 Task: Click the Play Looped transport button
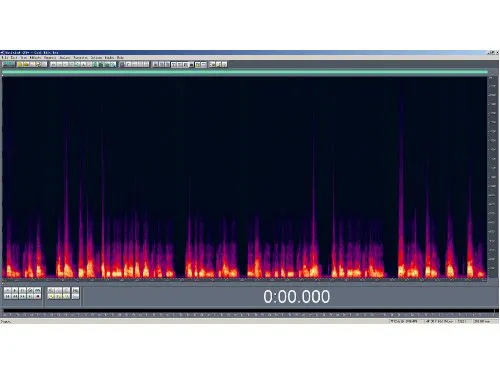click(38, 290)
